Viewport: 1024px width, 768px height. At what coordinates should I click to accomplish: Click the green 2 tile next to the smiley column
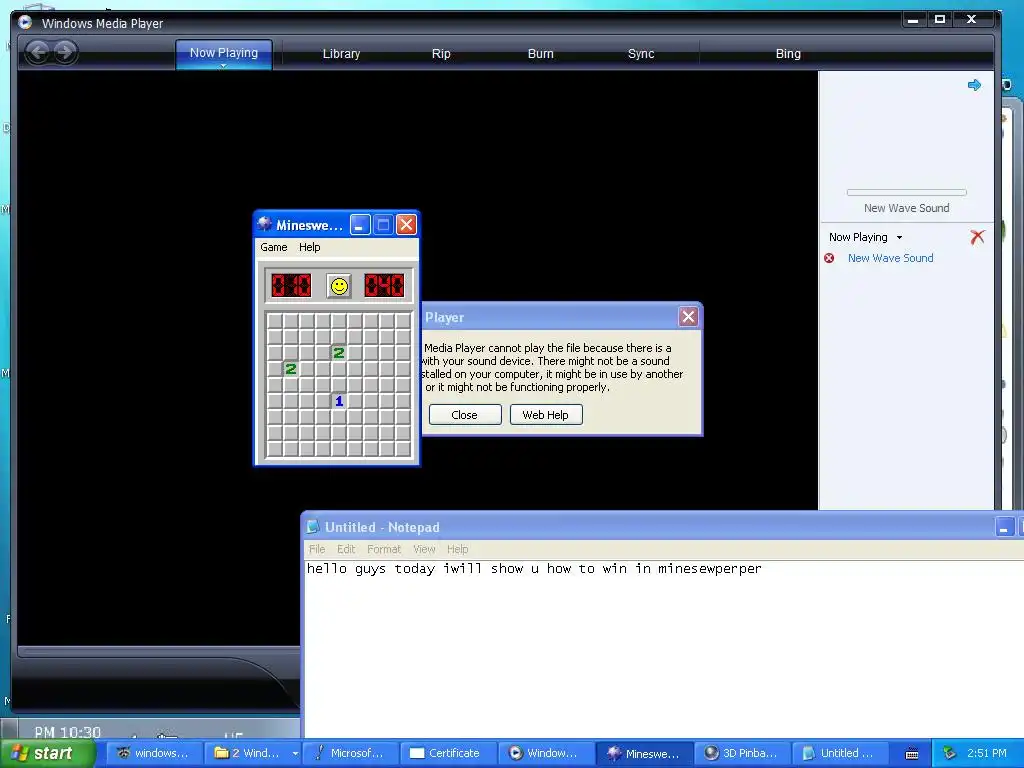coord(339,353)
